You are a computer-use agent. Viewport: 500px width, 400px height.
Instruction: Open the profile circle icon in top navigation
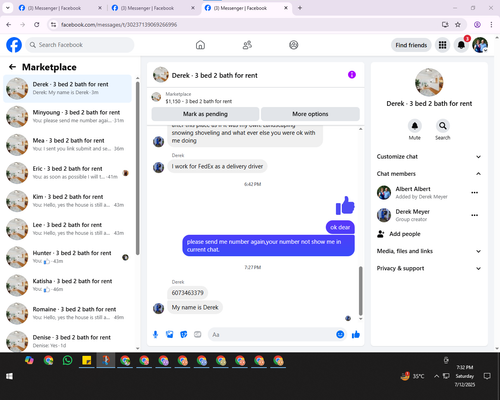(x=294, y=45)
